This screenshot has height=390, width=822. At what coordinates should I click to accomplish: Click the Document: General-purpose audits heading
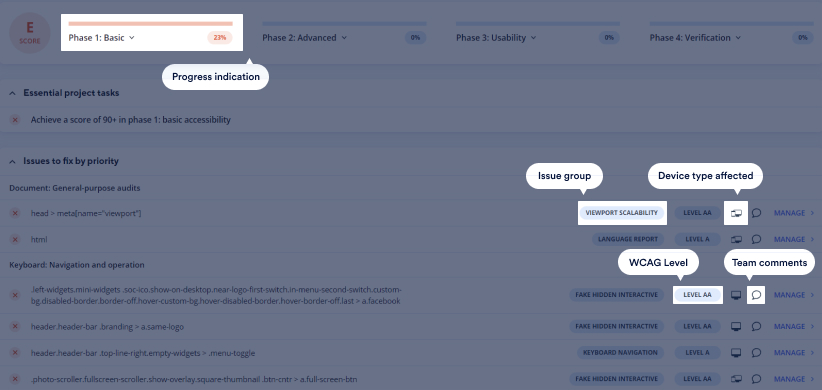pos(74,188)
